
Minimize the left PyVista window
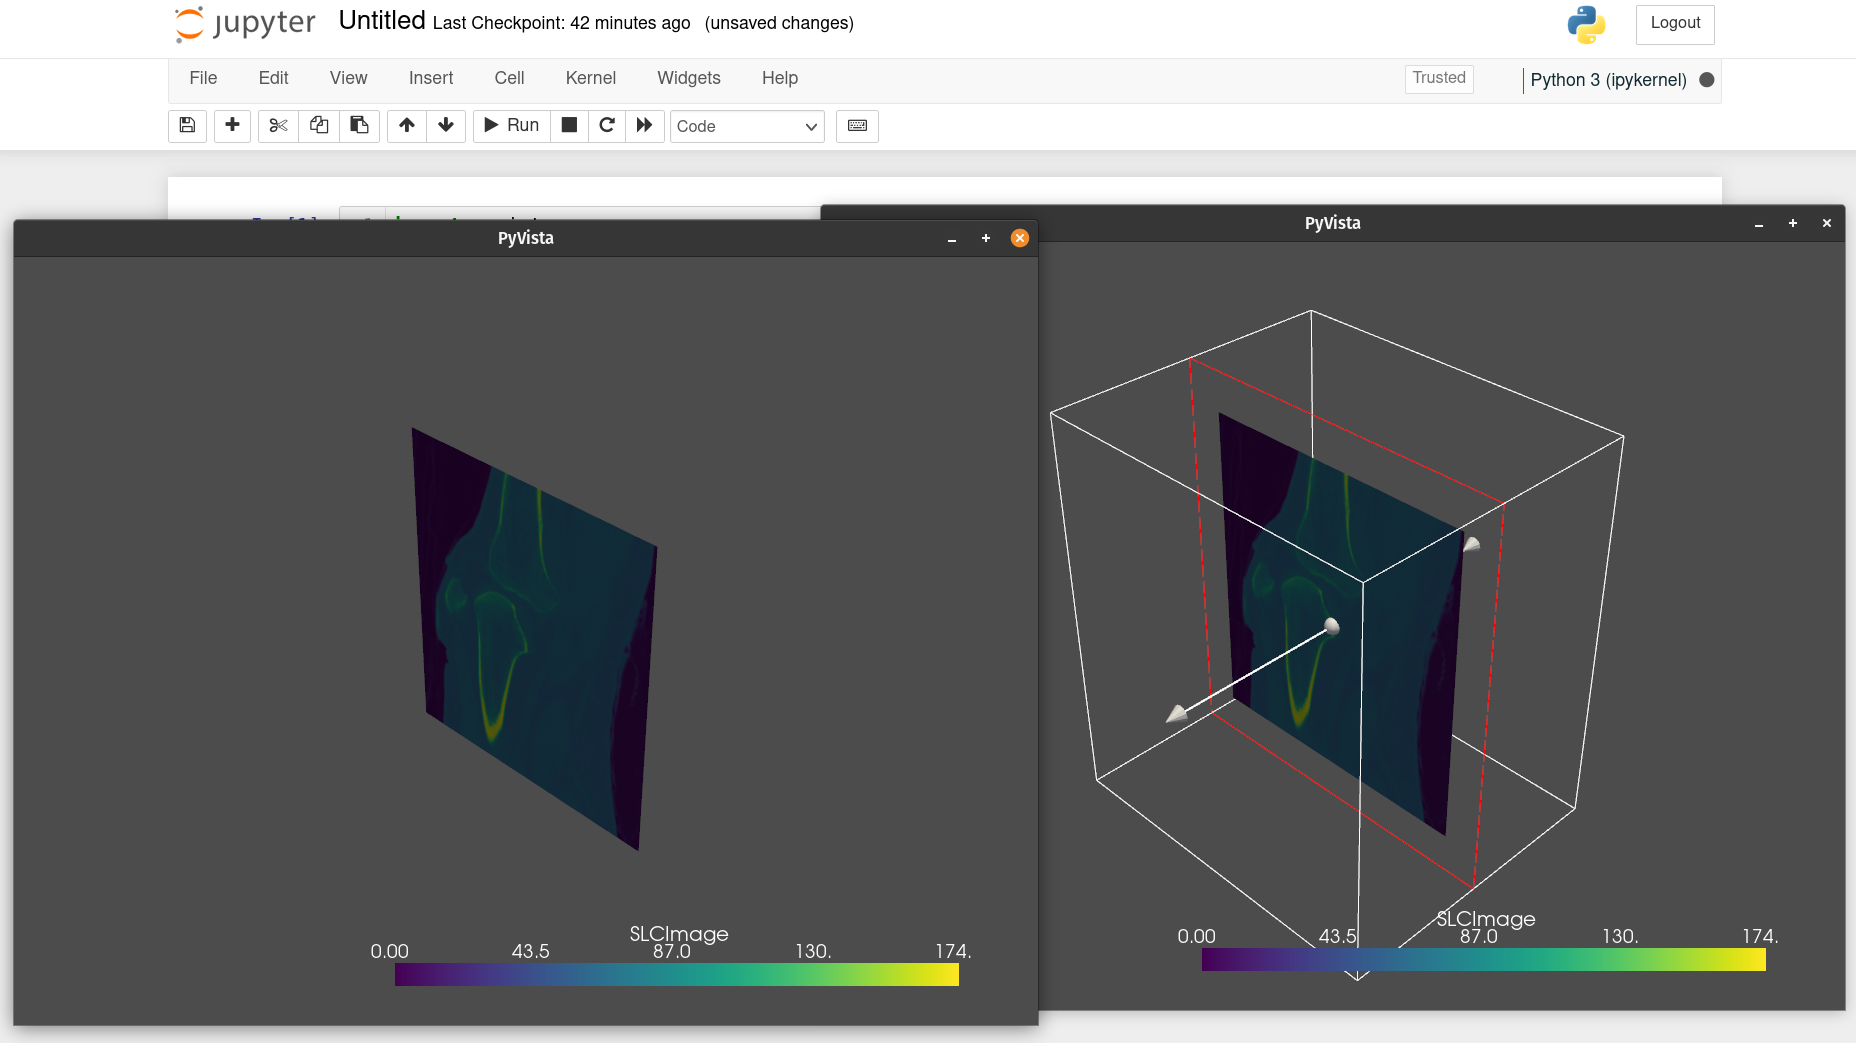coord(950,239)
